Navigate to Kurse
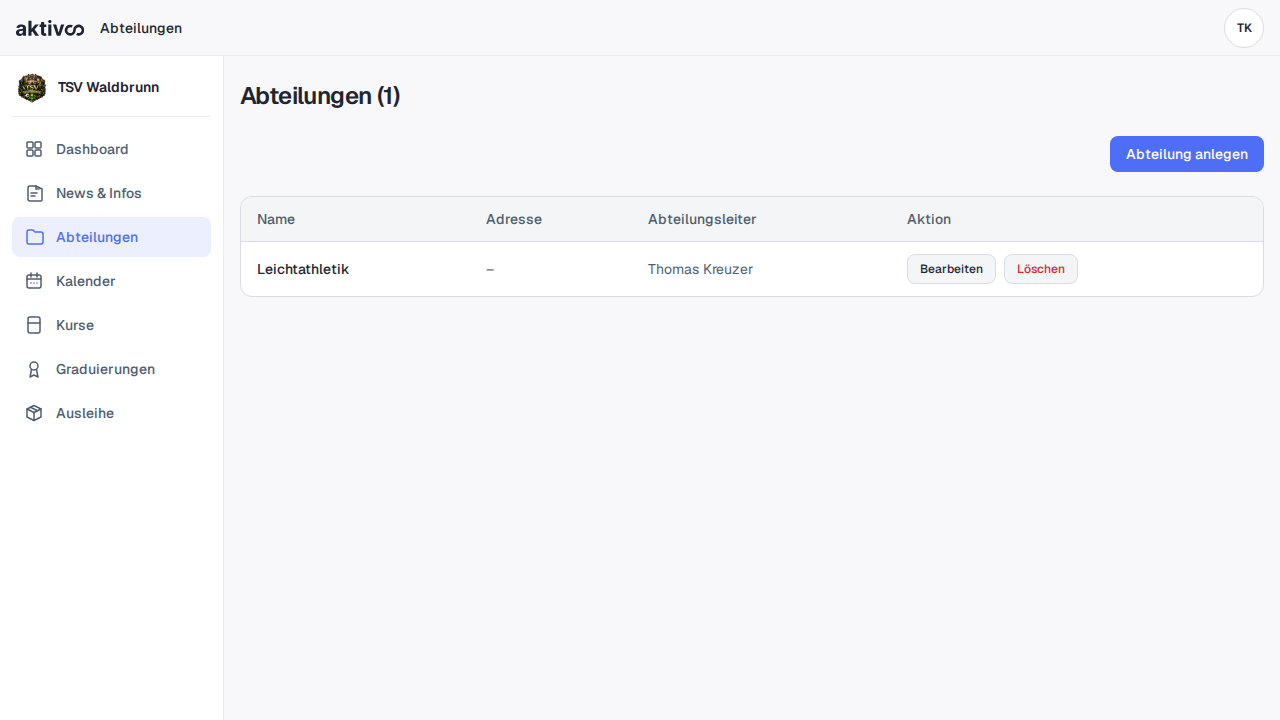1280x720 pixels. pos(111,325)
